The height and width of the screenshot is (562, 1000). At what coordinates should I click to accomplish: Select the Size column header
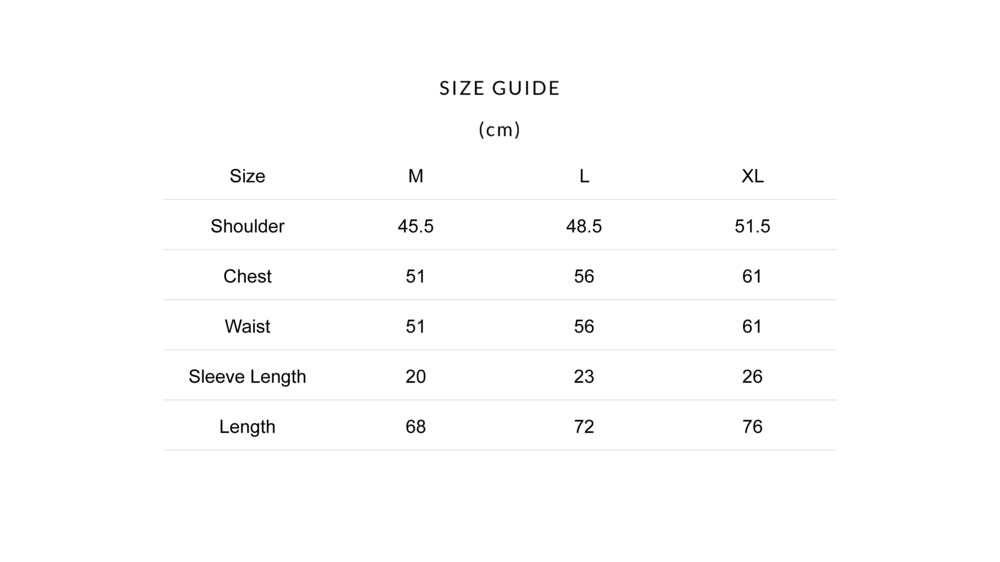(x=247, y=176)
